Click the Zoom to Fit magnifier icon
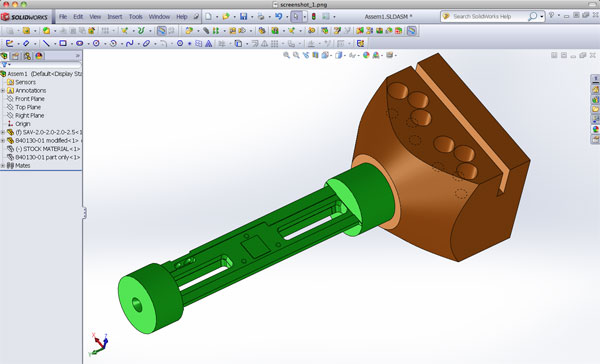This screenshot has width=600, height=364. click(286, 55)
